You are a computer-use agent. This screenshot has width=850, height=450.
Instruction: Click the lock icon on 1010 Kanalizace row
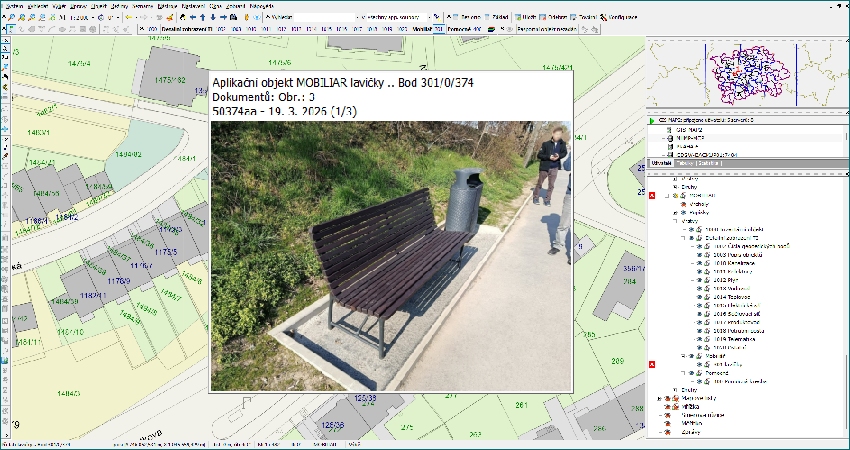pos(707,263)
